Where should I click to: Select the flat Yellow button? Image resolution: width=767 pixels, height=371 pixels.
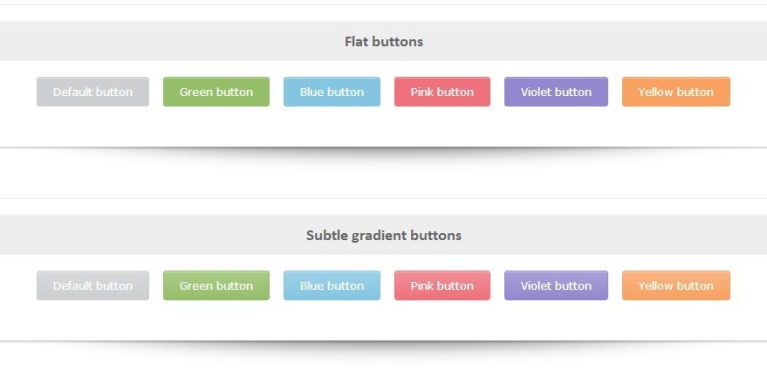point(676,92)
